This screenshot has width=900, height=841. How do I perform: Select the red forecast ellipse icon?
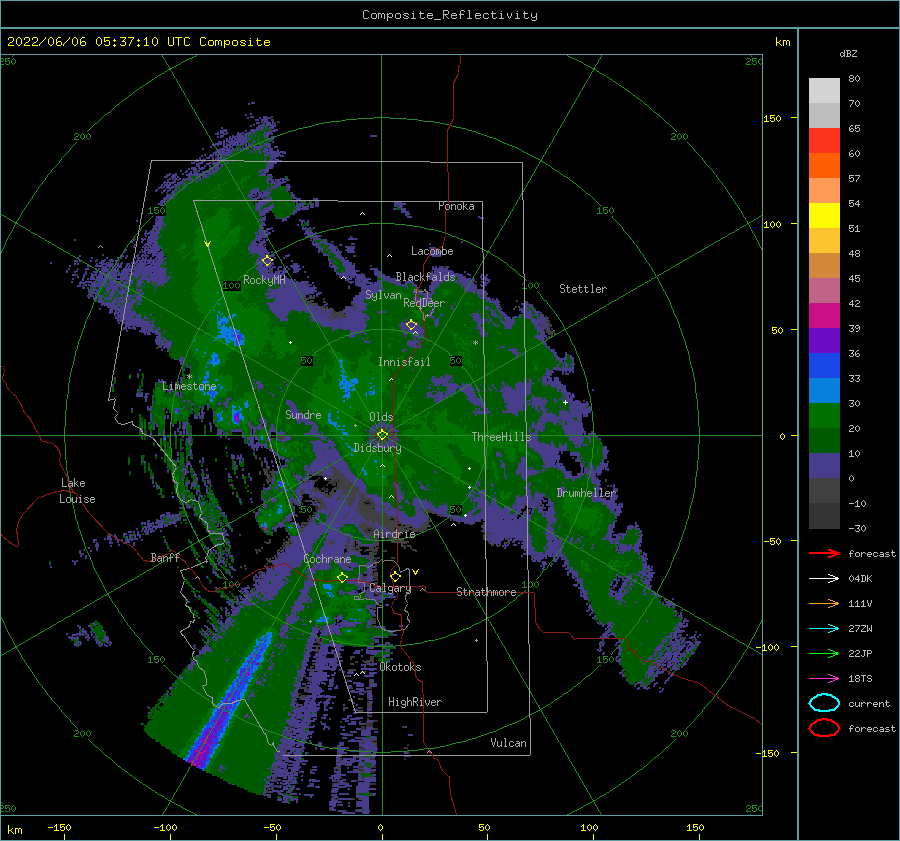coord(824,728)
